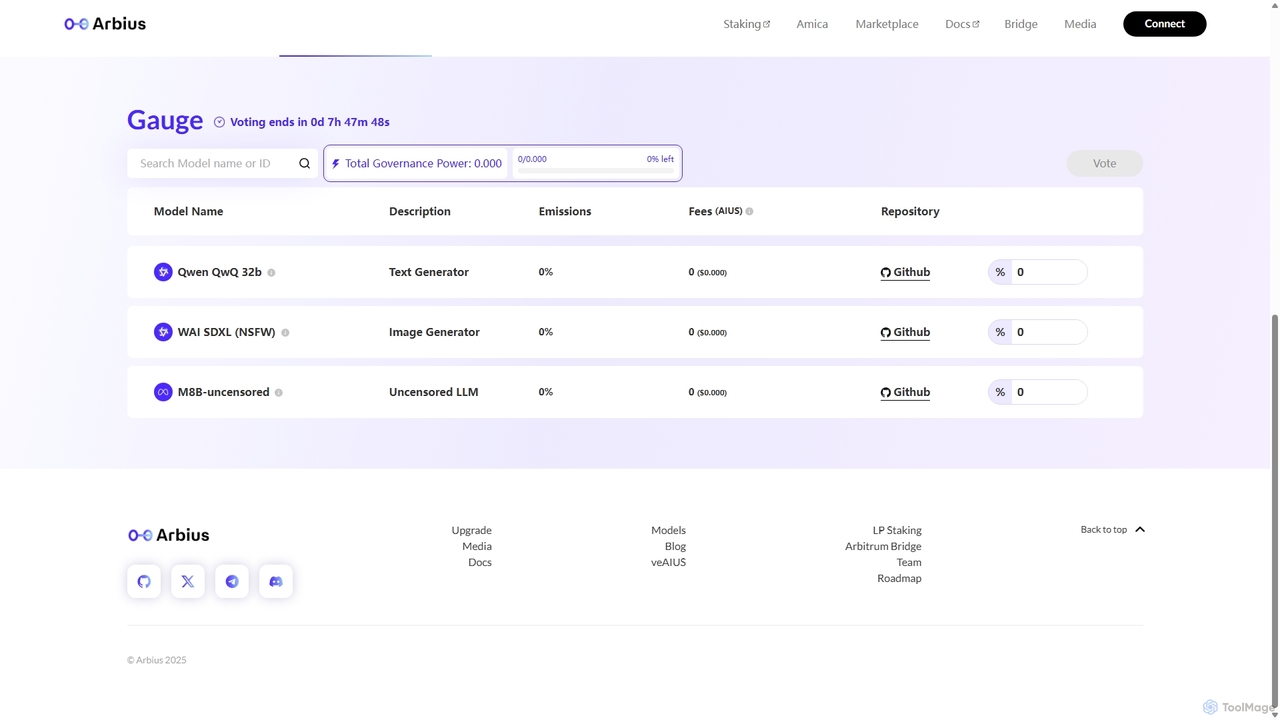Open the X (Twitter) footer icon

point(188,581)
